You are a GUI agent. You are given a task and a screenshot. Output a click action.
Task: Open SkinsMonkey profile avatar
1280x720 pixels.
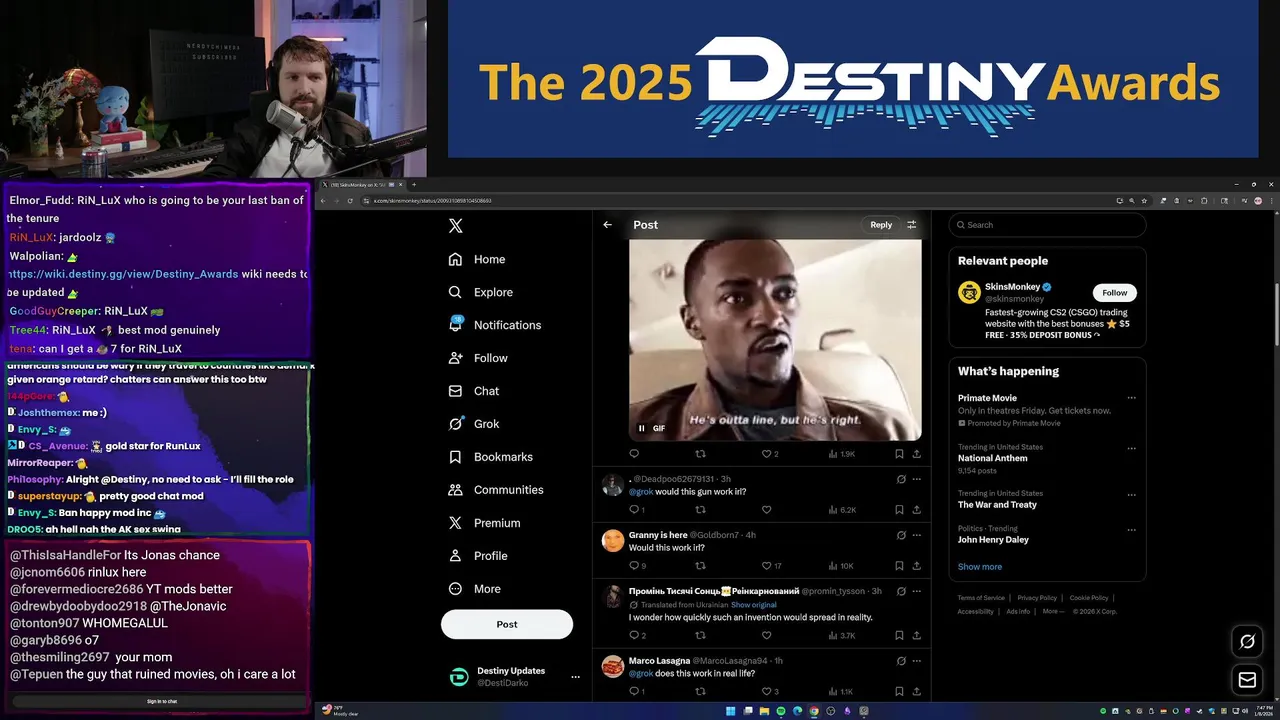tap(969, 292)
